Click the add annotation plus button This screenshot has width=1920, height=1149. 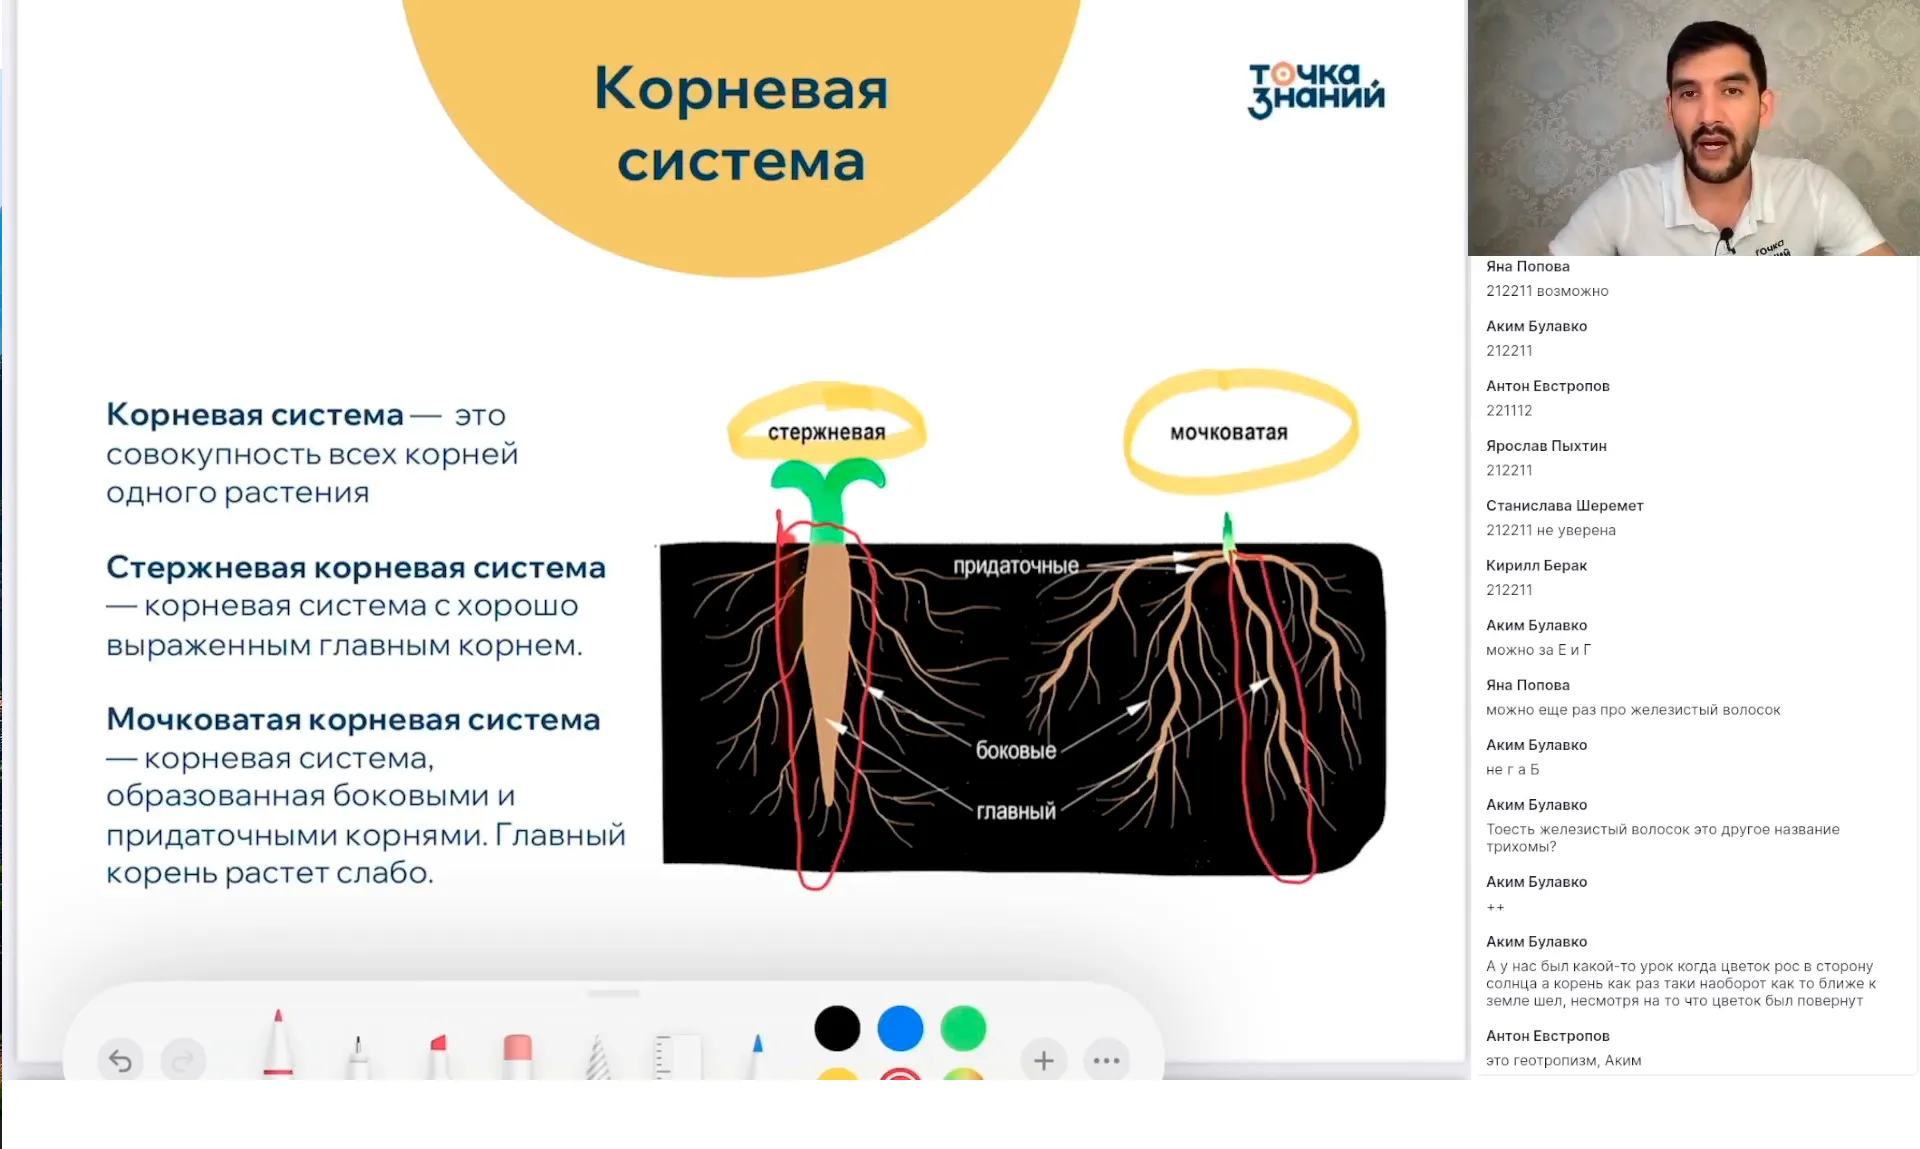click(1043, 1060)
